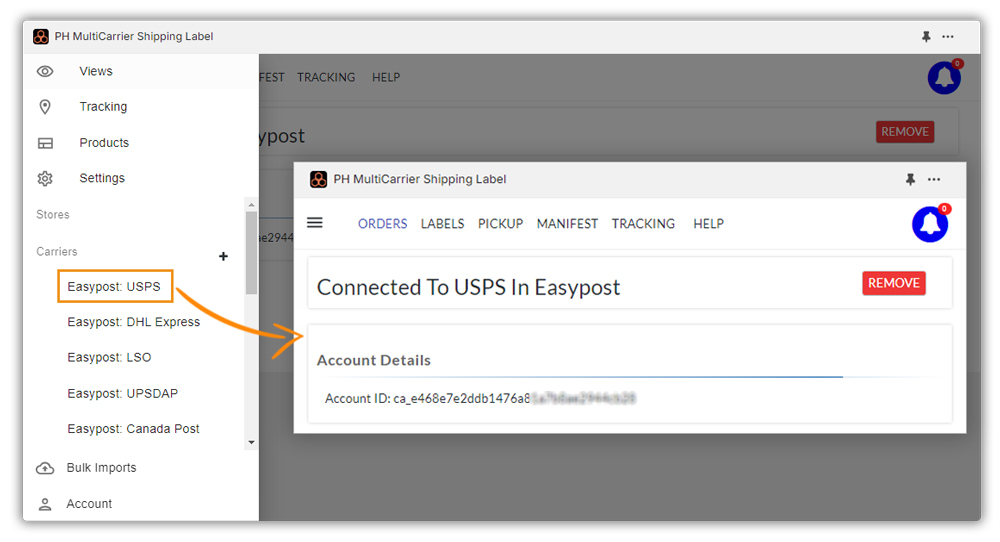Image resolution: width=1000 pixels, height=542 pixels.
Task: Open the Tracking sidebar item
Action: click(x=103, y=106)
